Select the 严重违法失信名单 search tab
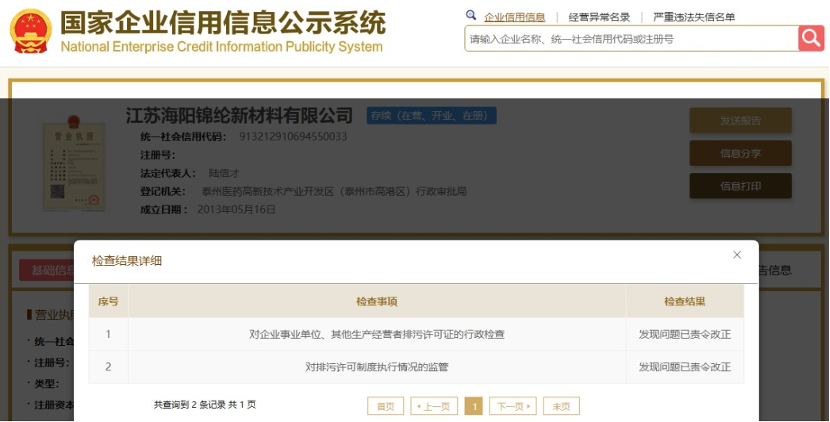830x422 pixels. [x=694, y=17]
